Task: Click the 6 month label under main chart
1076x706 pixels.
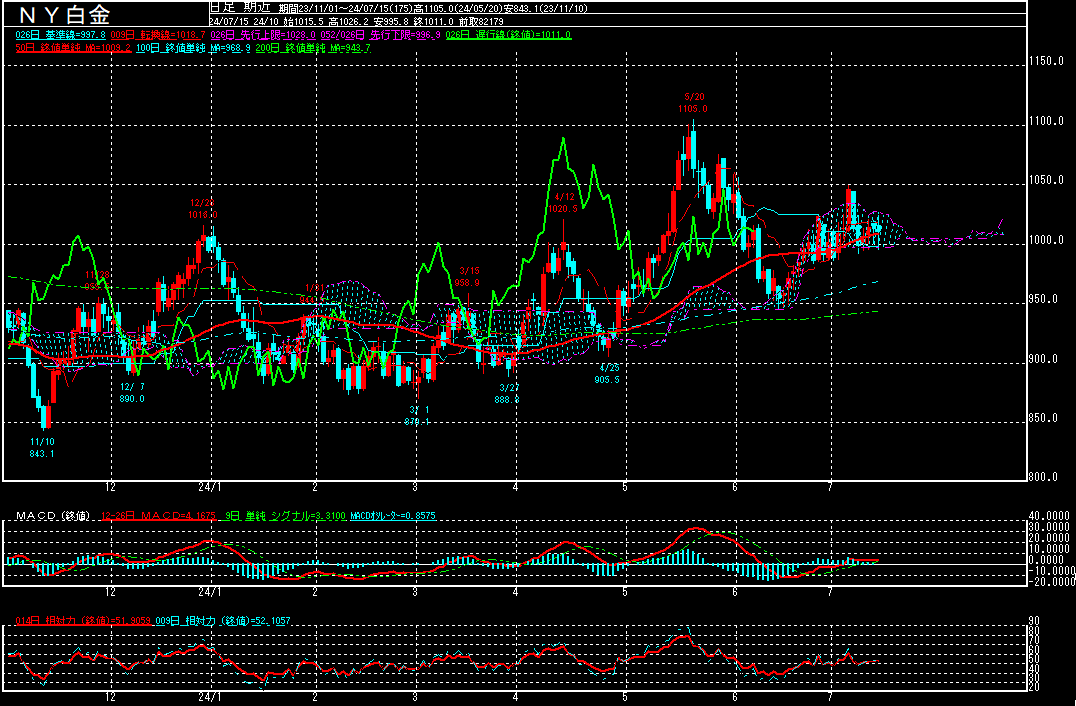Action: [x=735, y=487]
